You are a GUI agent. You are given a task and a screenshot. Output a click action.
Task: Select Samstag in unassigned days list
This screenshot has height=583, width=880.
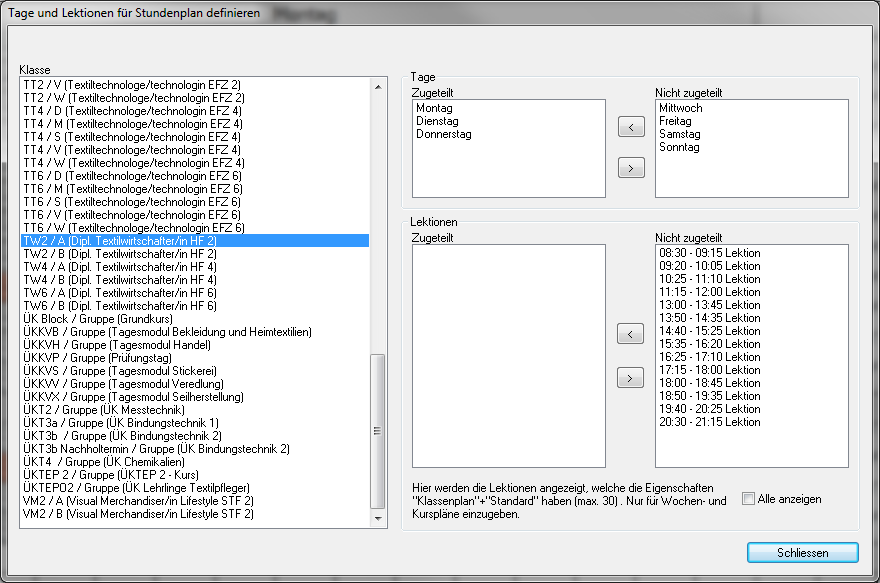point(679,134)
